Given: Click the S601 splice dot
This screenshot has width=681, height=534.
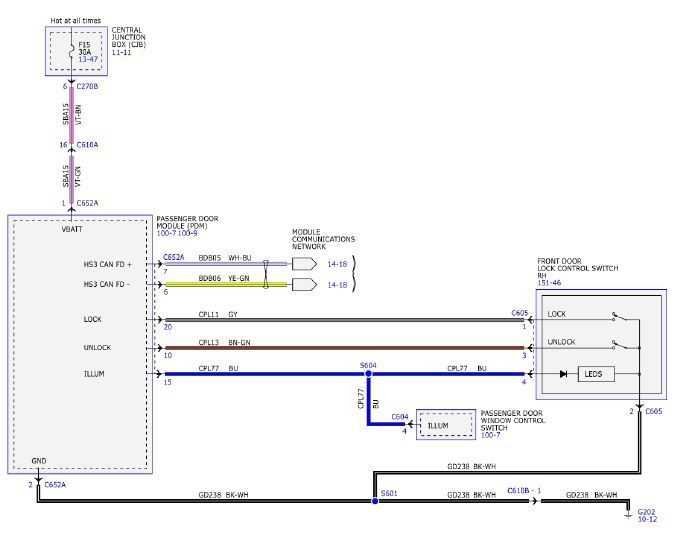Looking at the screenshot, I should click(x=375, y=501).
